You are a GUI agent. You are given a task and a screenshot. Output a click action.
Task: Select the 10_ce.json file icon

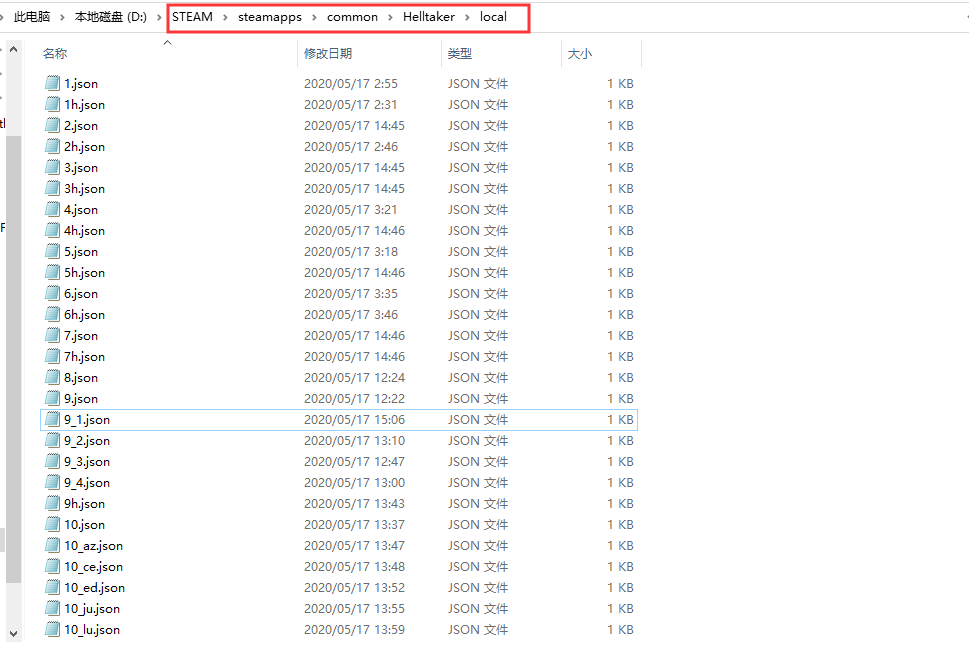[x=53, y=567]
